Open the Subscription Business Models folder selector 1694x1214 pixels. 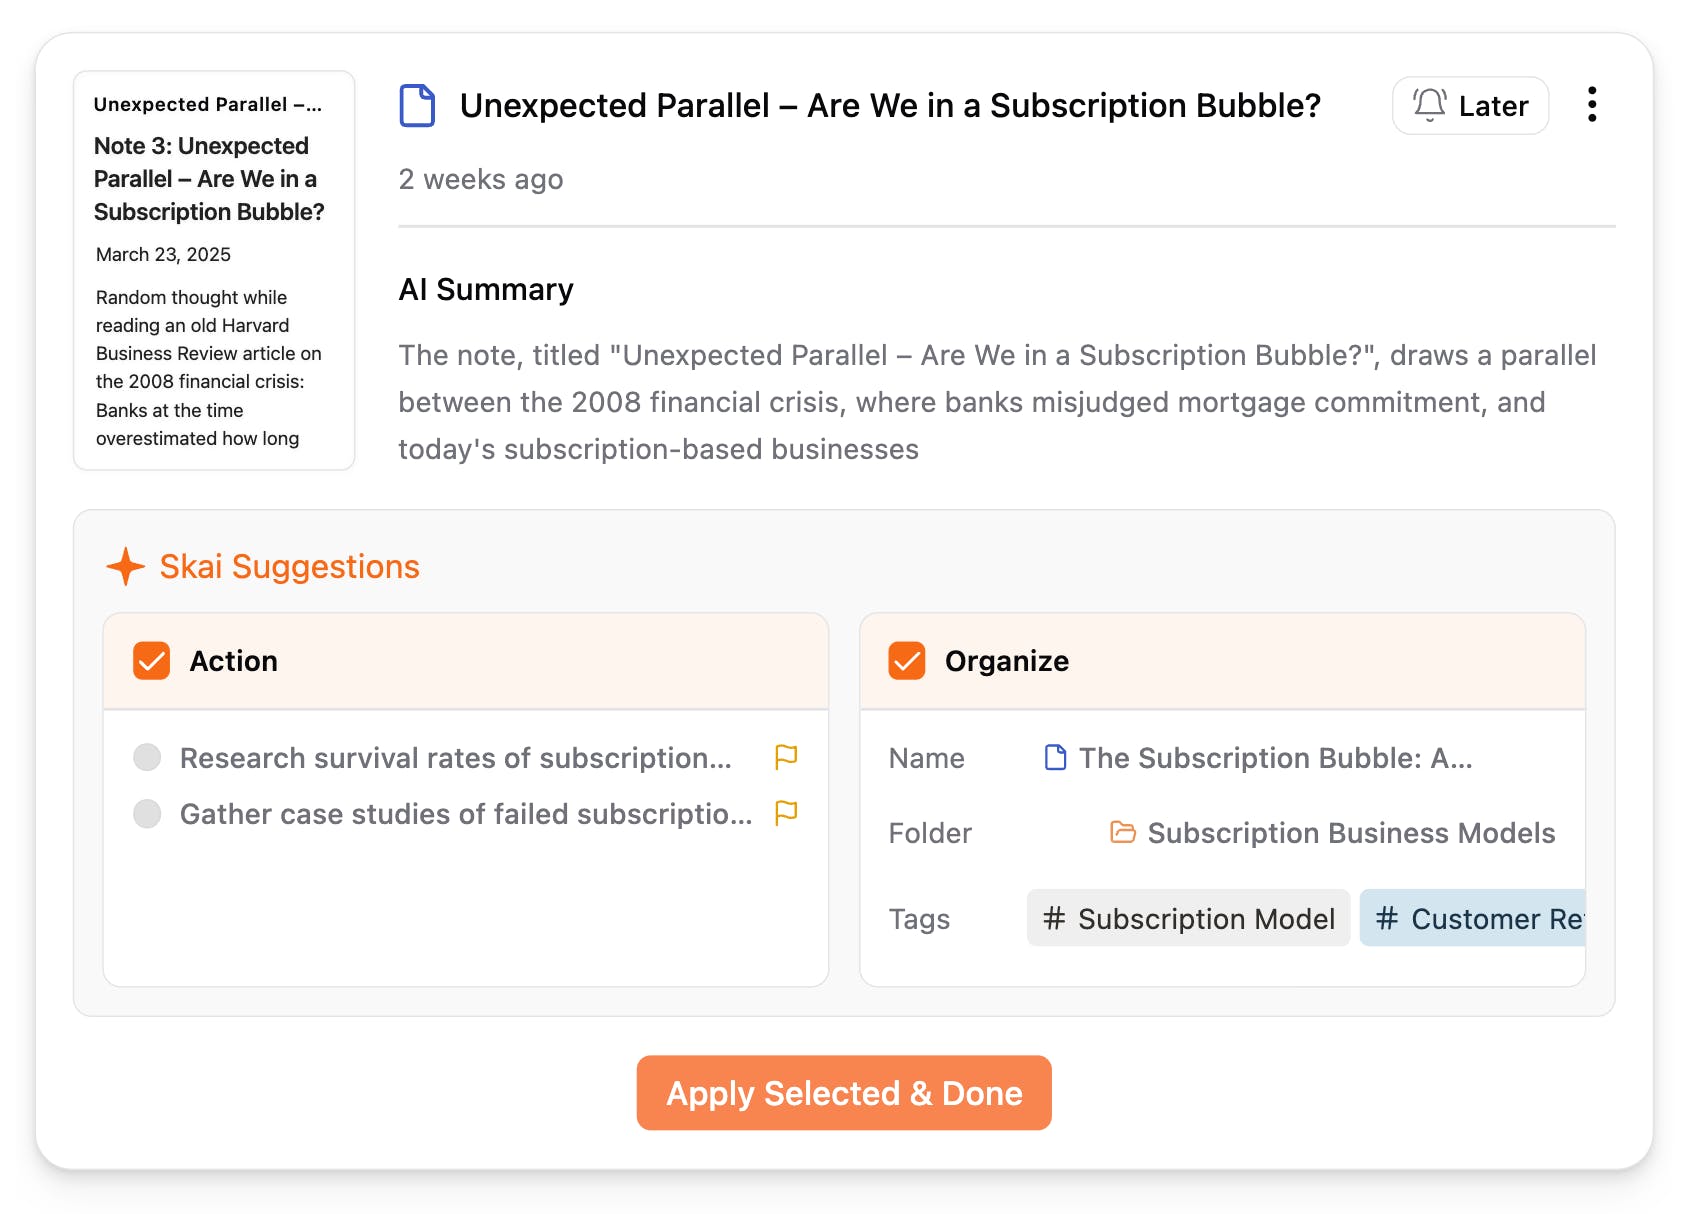(x=1350, y=833)
